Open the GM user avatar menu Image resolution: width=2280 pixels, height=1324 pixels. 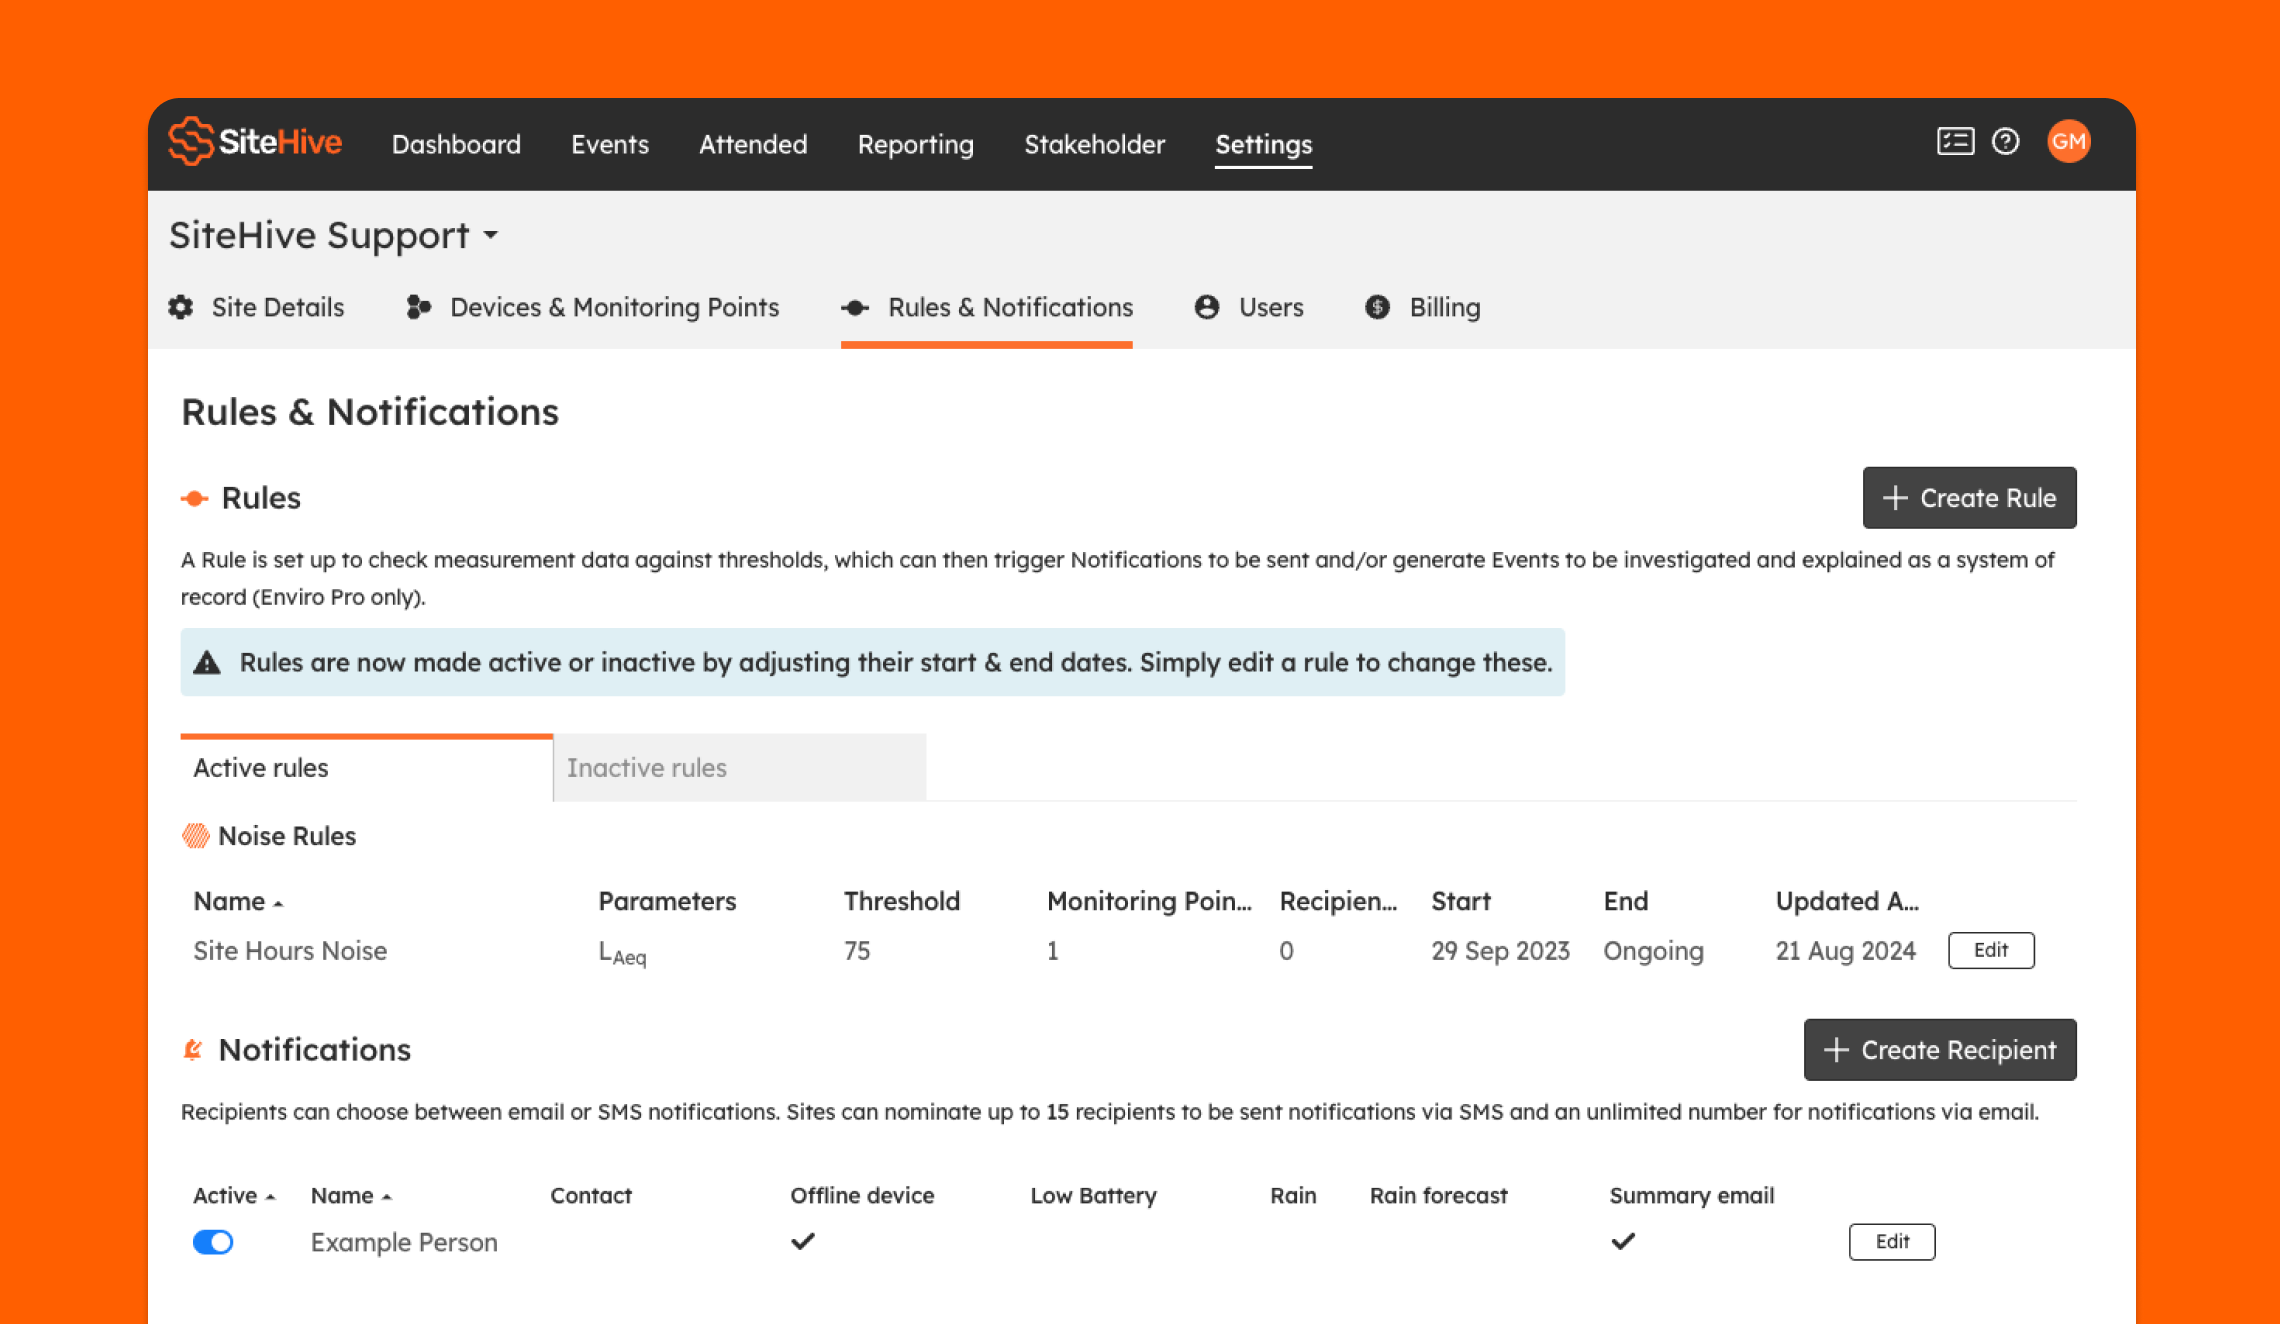2068,142
